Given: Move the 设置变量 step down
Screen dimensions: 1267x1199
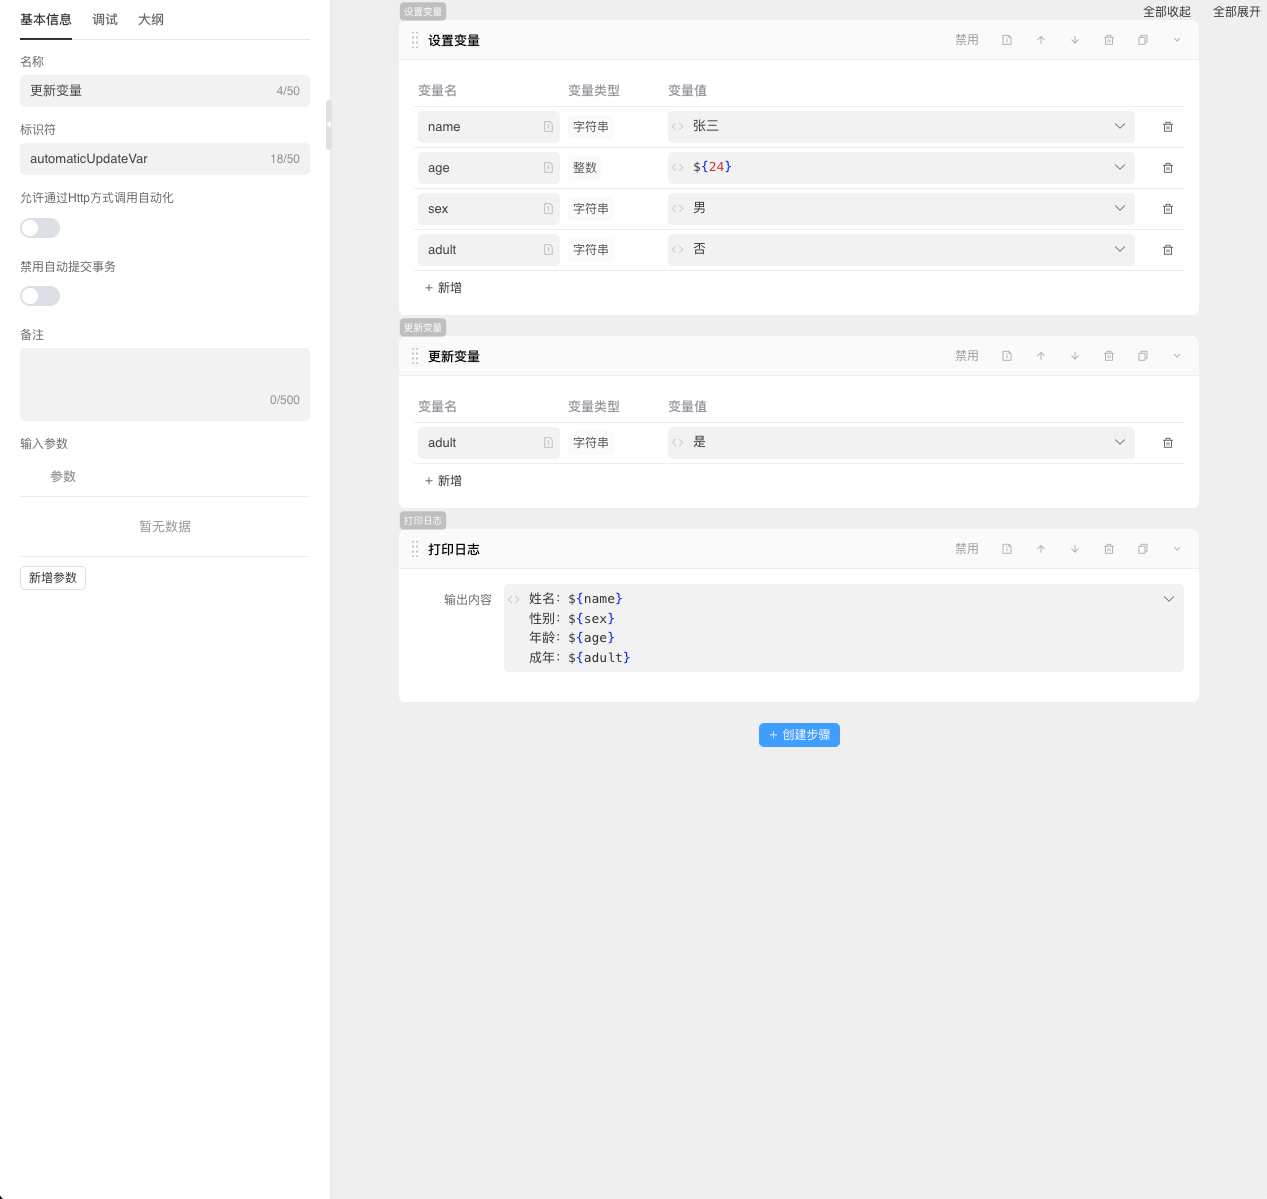Looking at the screenshot, I should pos(1075,40).
